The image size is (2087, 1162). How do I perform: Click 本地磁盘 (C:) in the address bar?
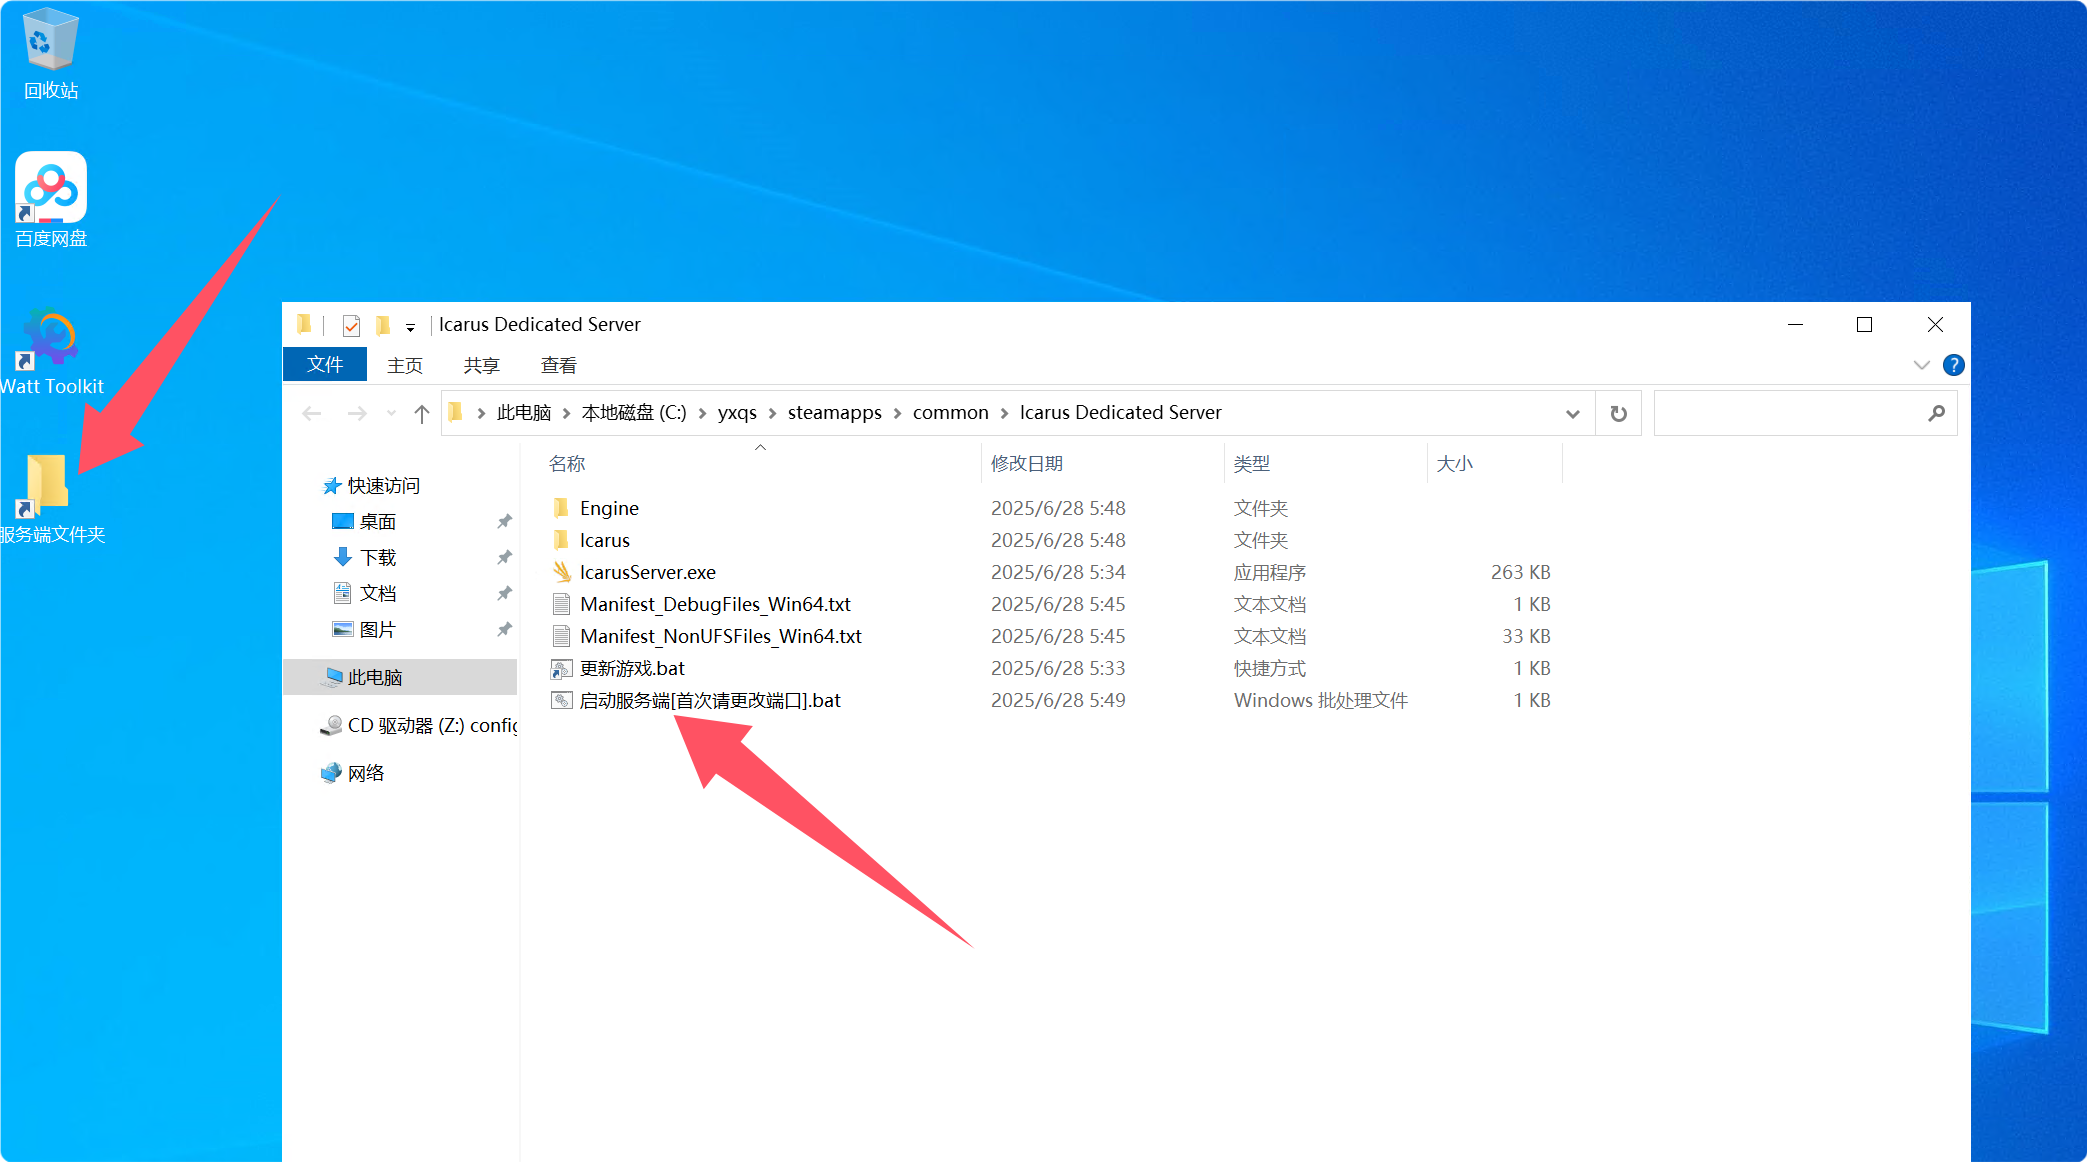click(x=634, y=413)
